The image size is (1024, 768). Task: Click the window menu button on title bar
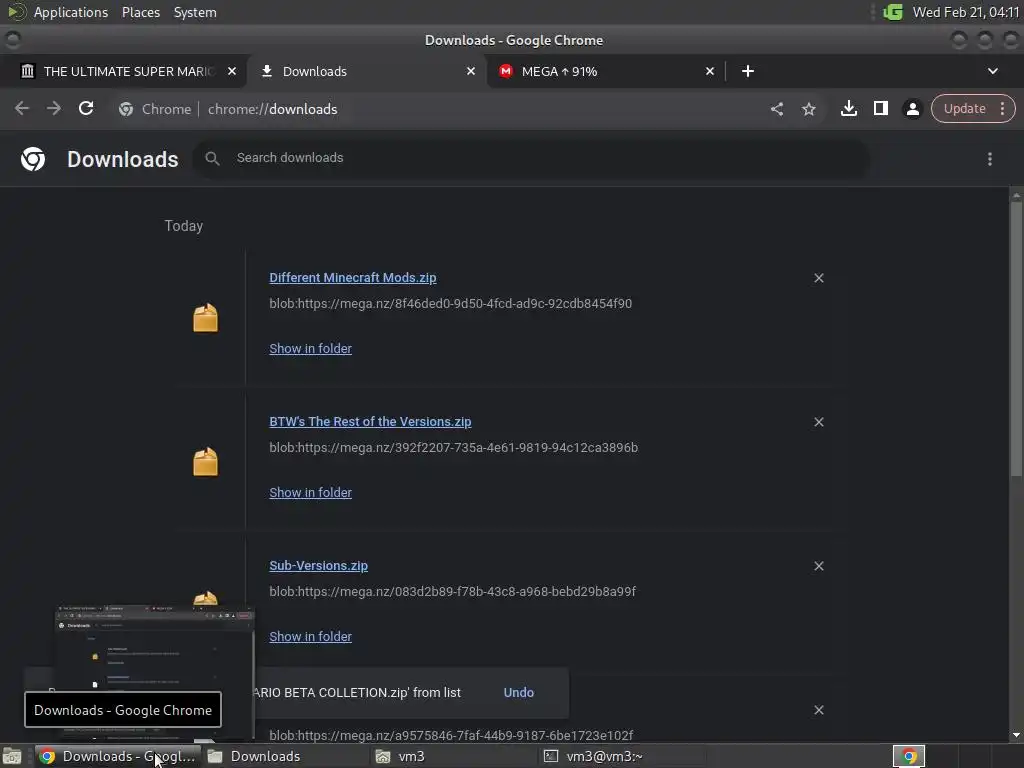12,40
